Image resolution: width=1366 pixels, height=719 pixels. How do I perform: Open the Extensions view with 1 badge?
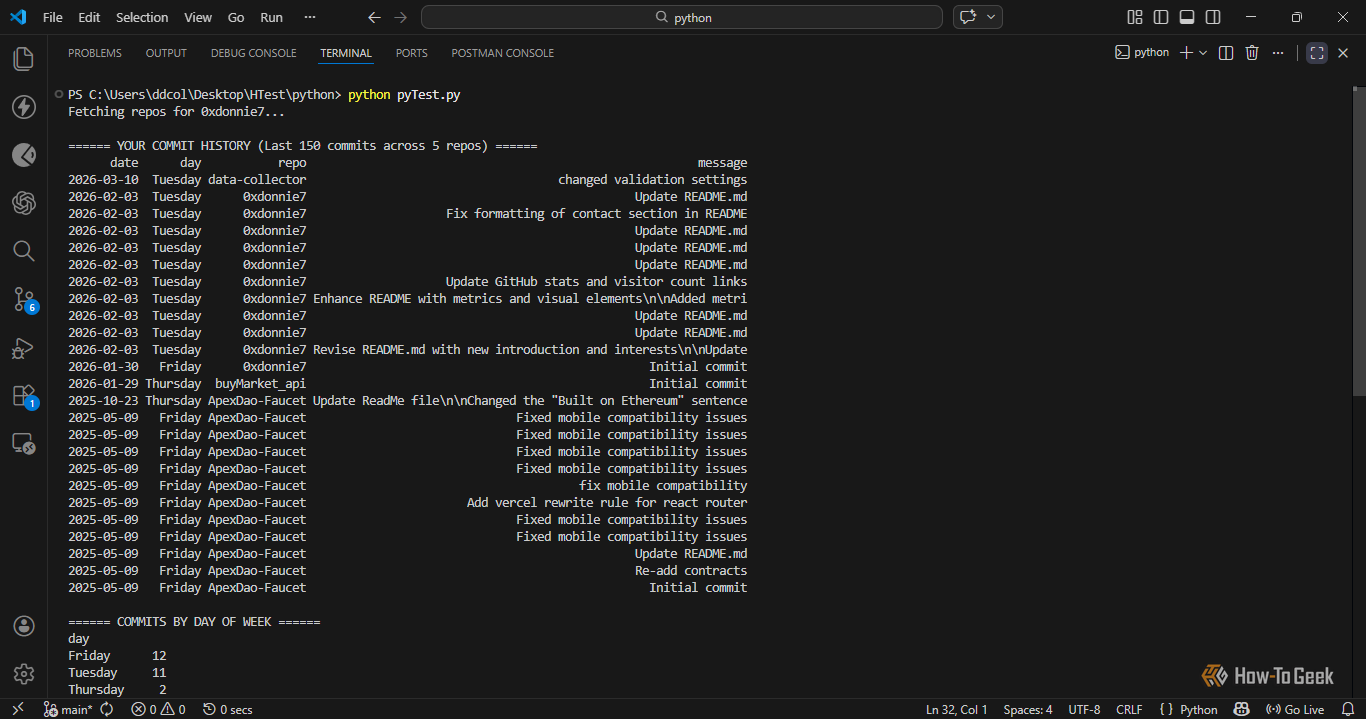click(x=24, y=396)
